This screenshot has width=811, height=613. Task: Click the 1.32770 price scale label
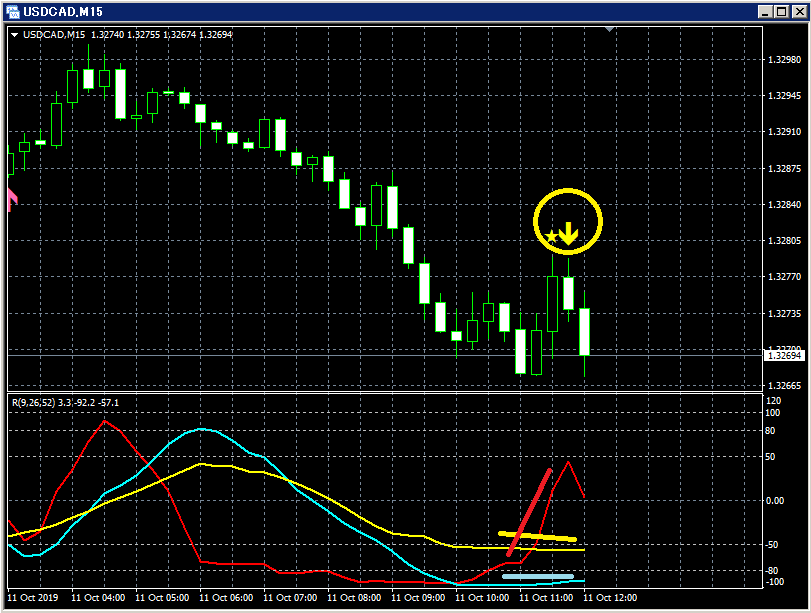click(x=784, y=277)
